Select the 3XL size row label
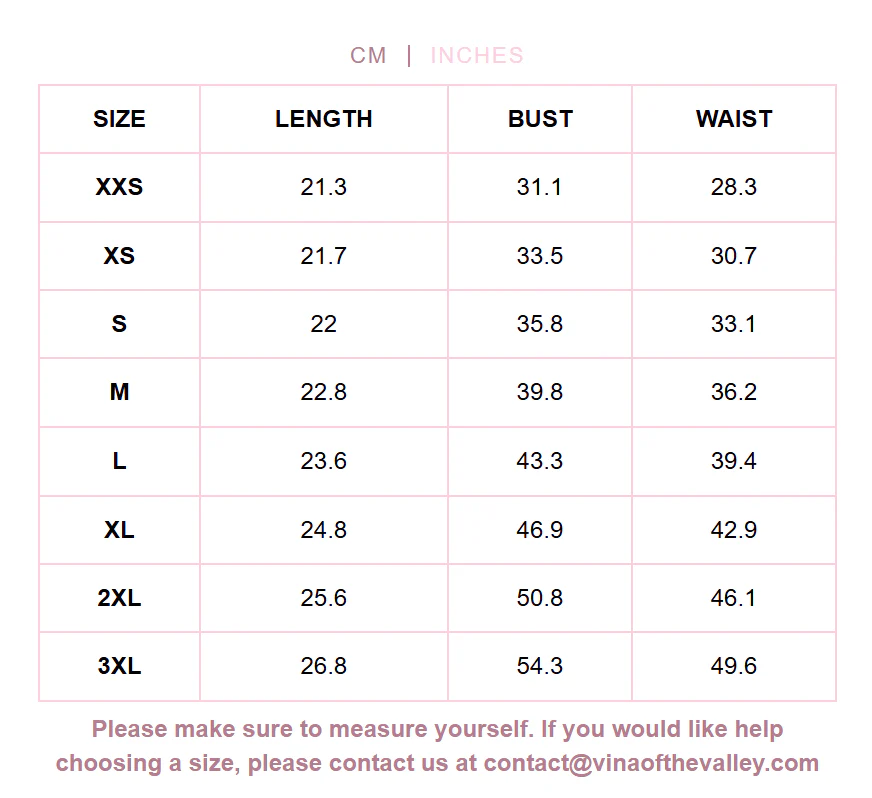This screenshot has width=872, height=798. click(x=119, y=666)
